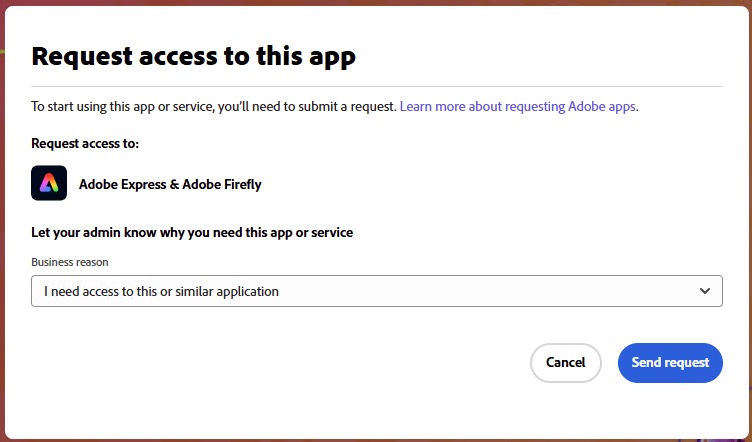Submit with the Send request button
Image resolution: width=752 pixels, height=442 pixels.
(670, 362)
